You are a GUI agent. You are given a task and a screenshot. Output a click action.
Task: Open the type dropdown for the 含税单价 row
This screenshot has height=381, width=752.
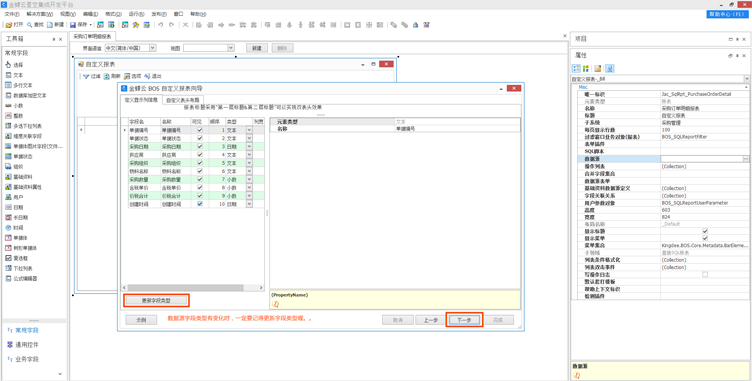tap(249, 187)
